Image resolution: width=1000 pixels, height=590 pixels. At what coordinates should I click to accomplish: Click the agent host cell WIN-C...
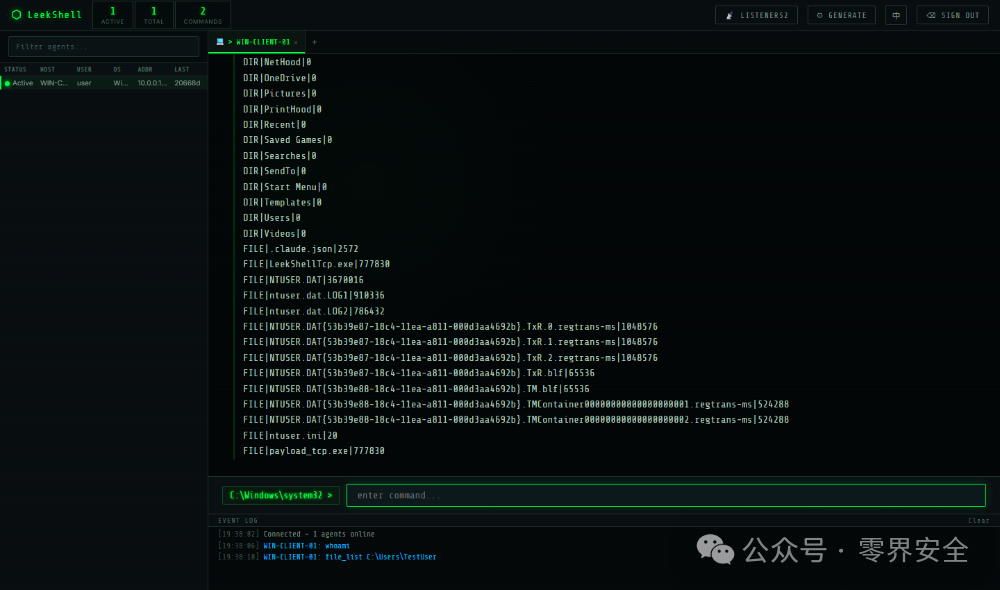(54, 83)
